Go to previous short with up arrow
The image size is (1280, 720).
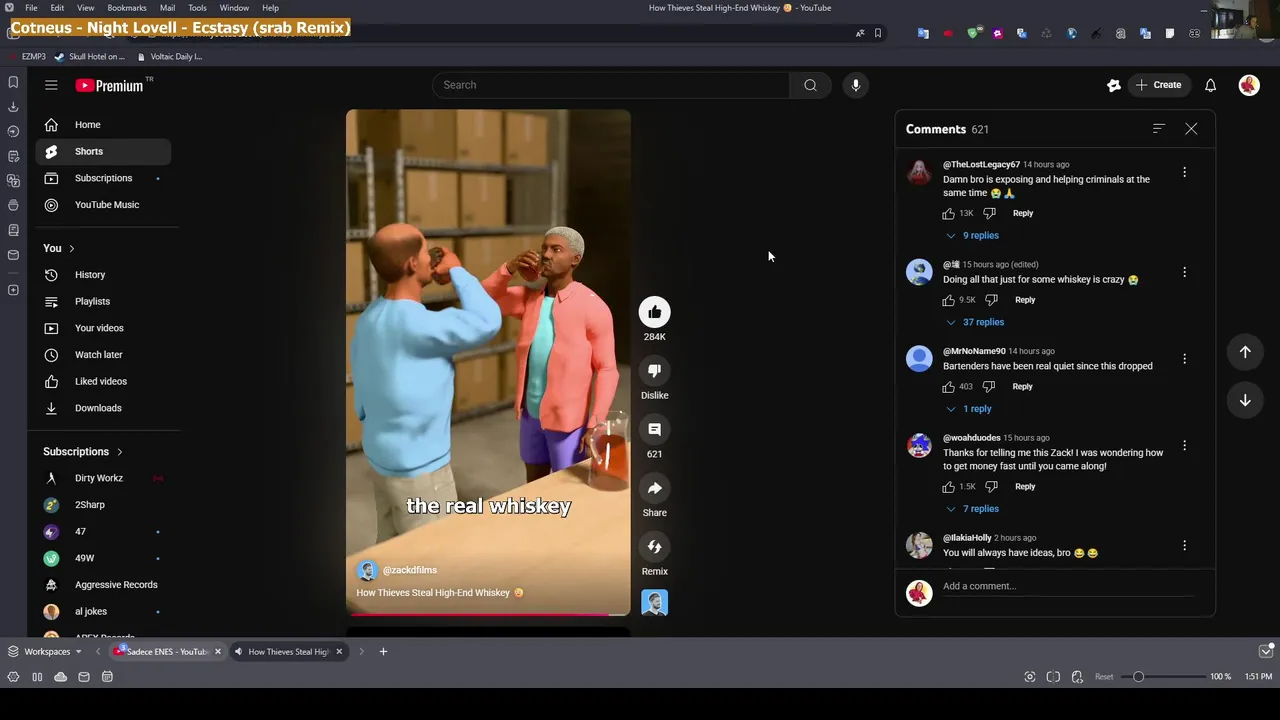point(1245,352)
